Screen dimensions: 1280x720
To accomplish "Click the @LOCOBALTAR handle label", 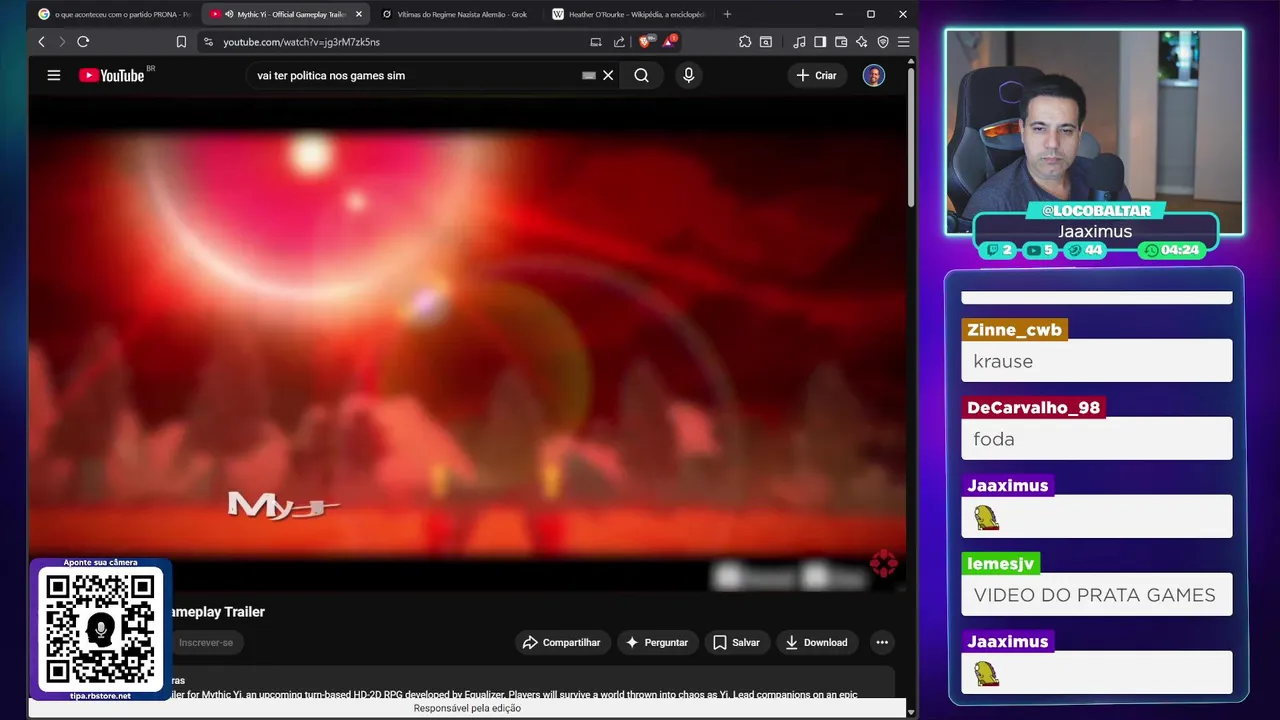I will coord(1096,210).
